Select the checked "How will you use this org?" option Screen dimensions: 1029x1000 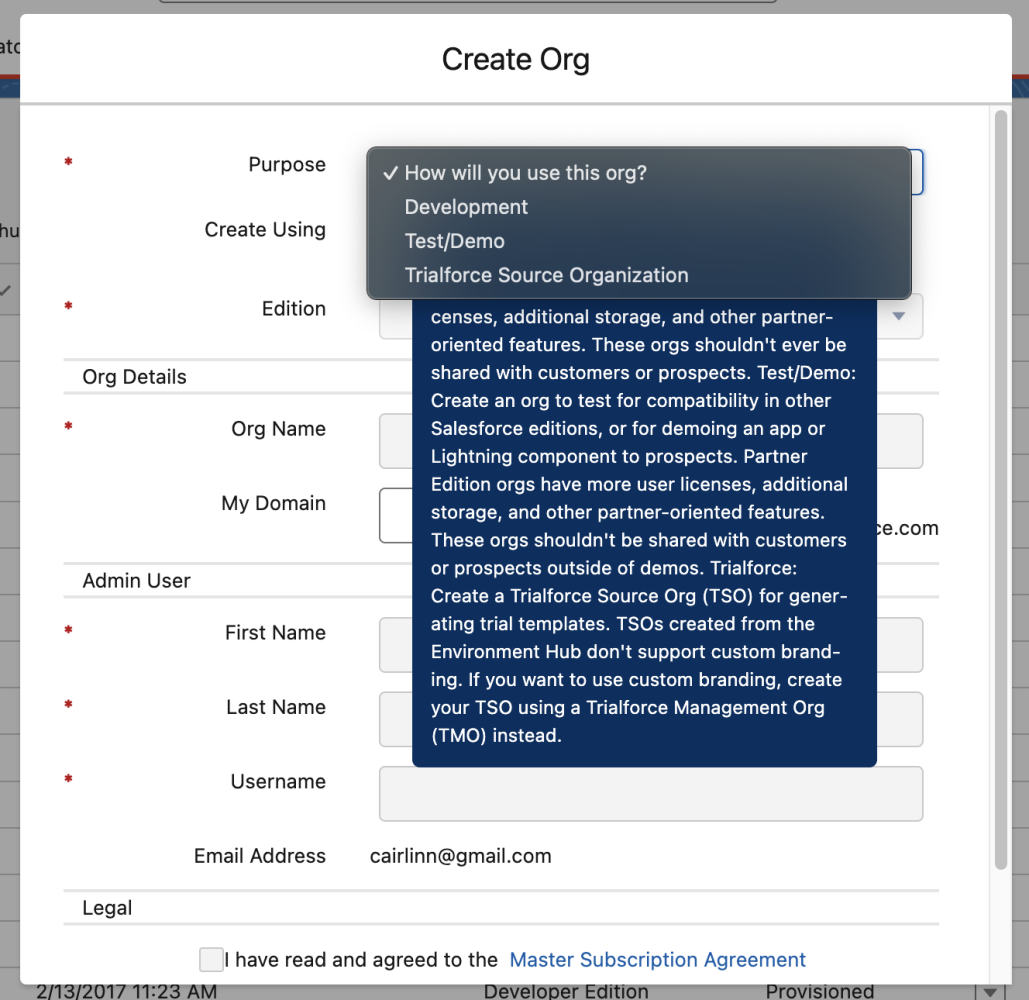[x=524, y=173]
